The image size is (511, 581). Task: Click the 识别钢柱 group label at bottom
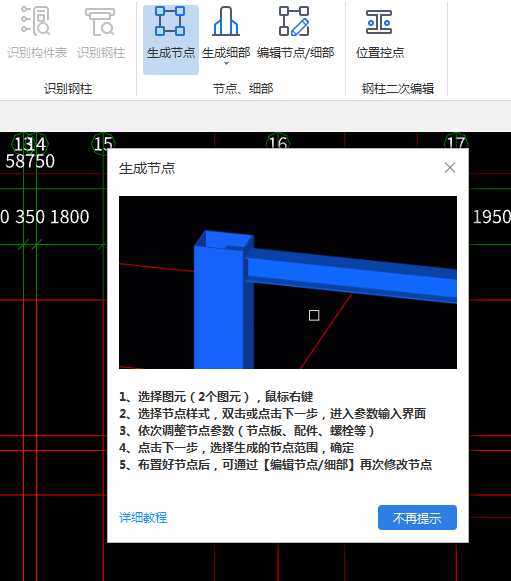[68, 89]
